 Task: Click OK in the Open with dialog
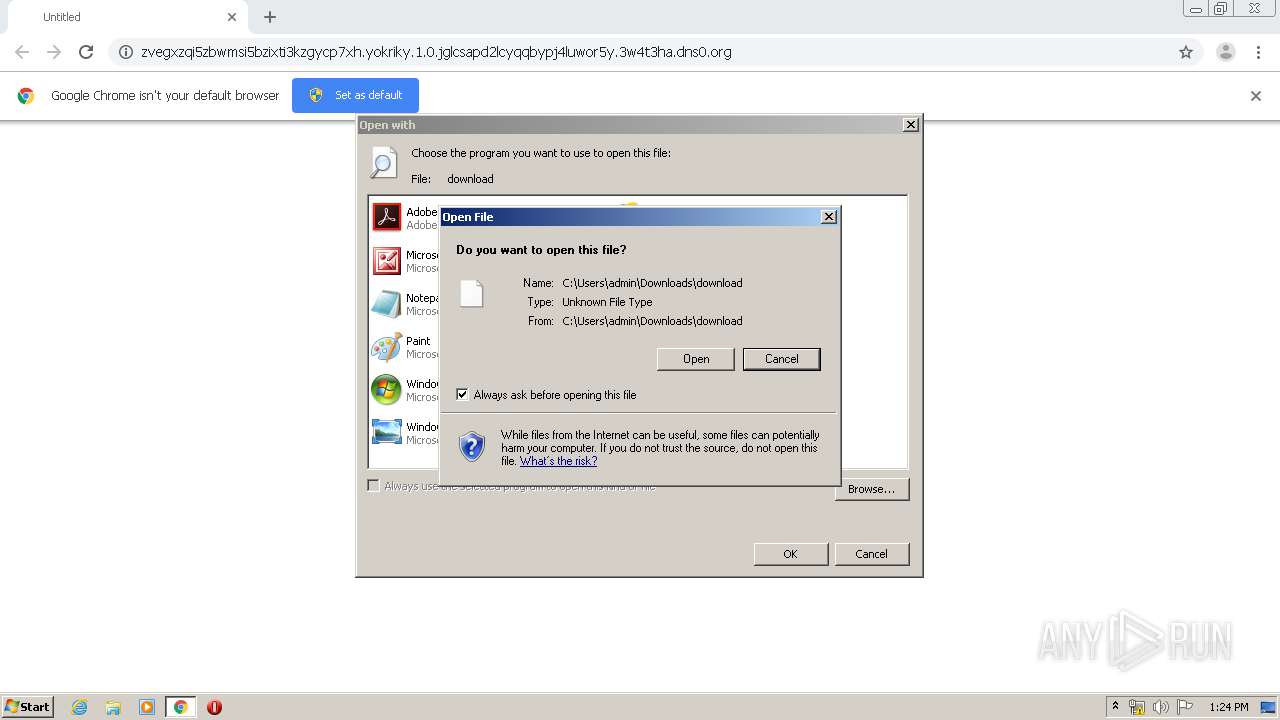click(x=790, y=554)
